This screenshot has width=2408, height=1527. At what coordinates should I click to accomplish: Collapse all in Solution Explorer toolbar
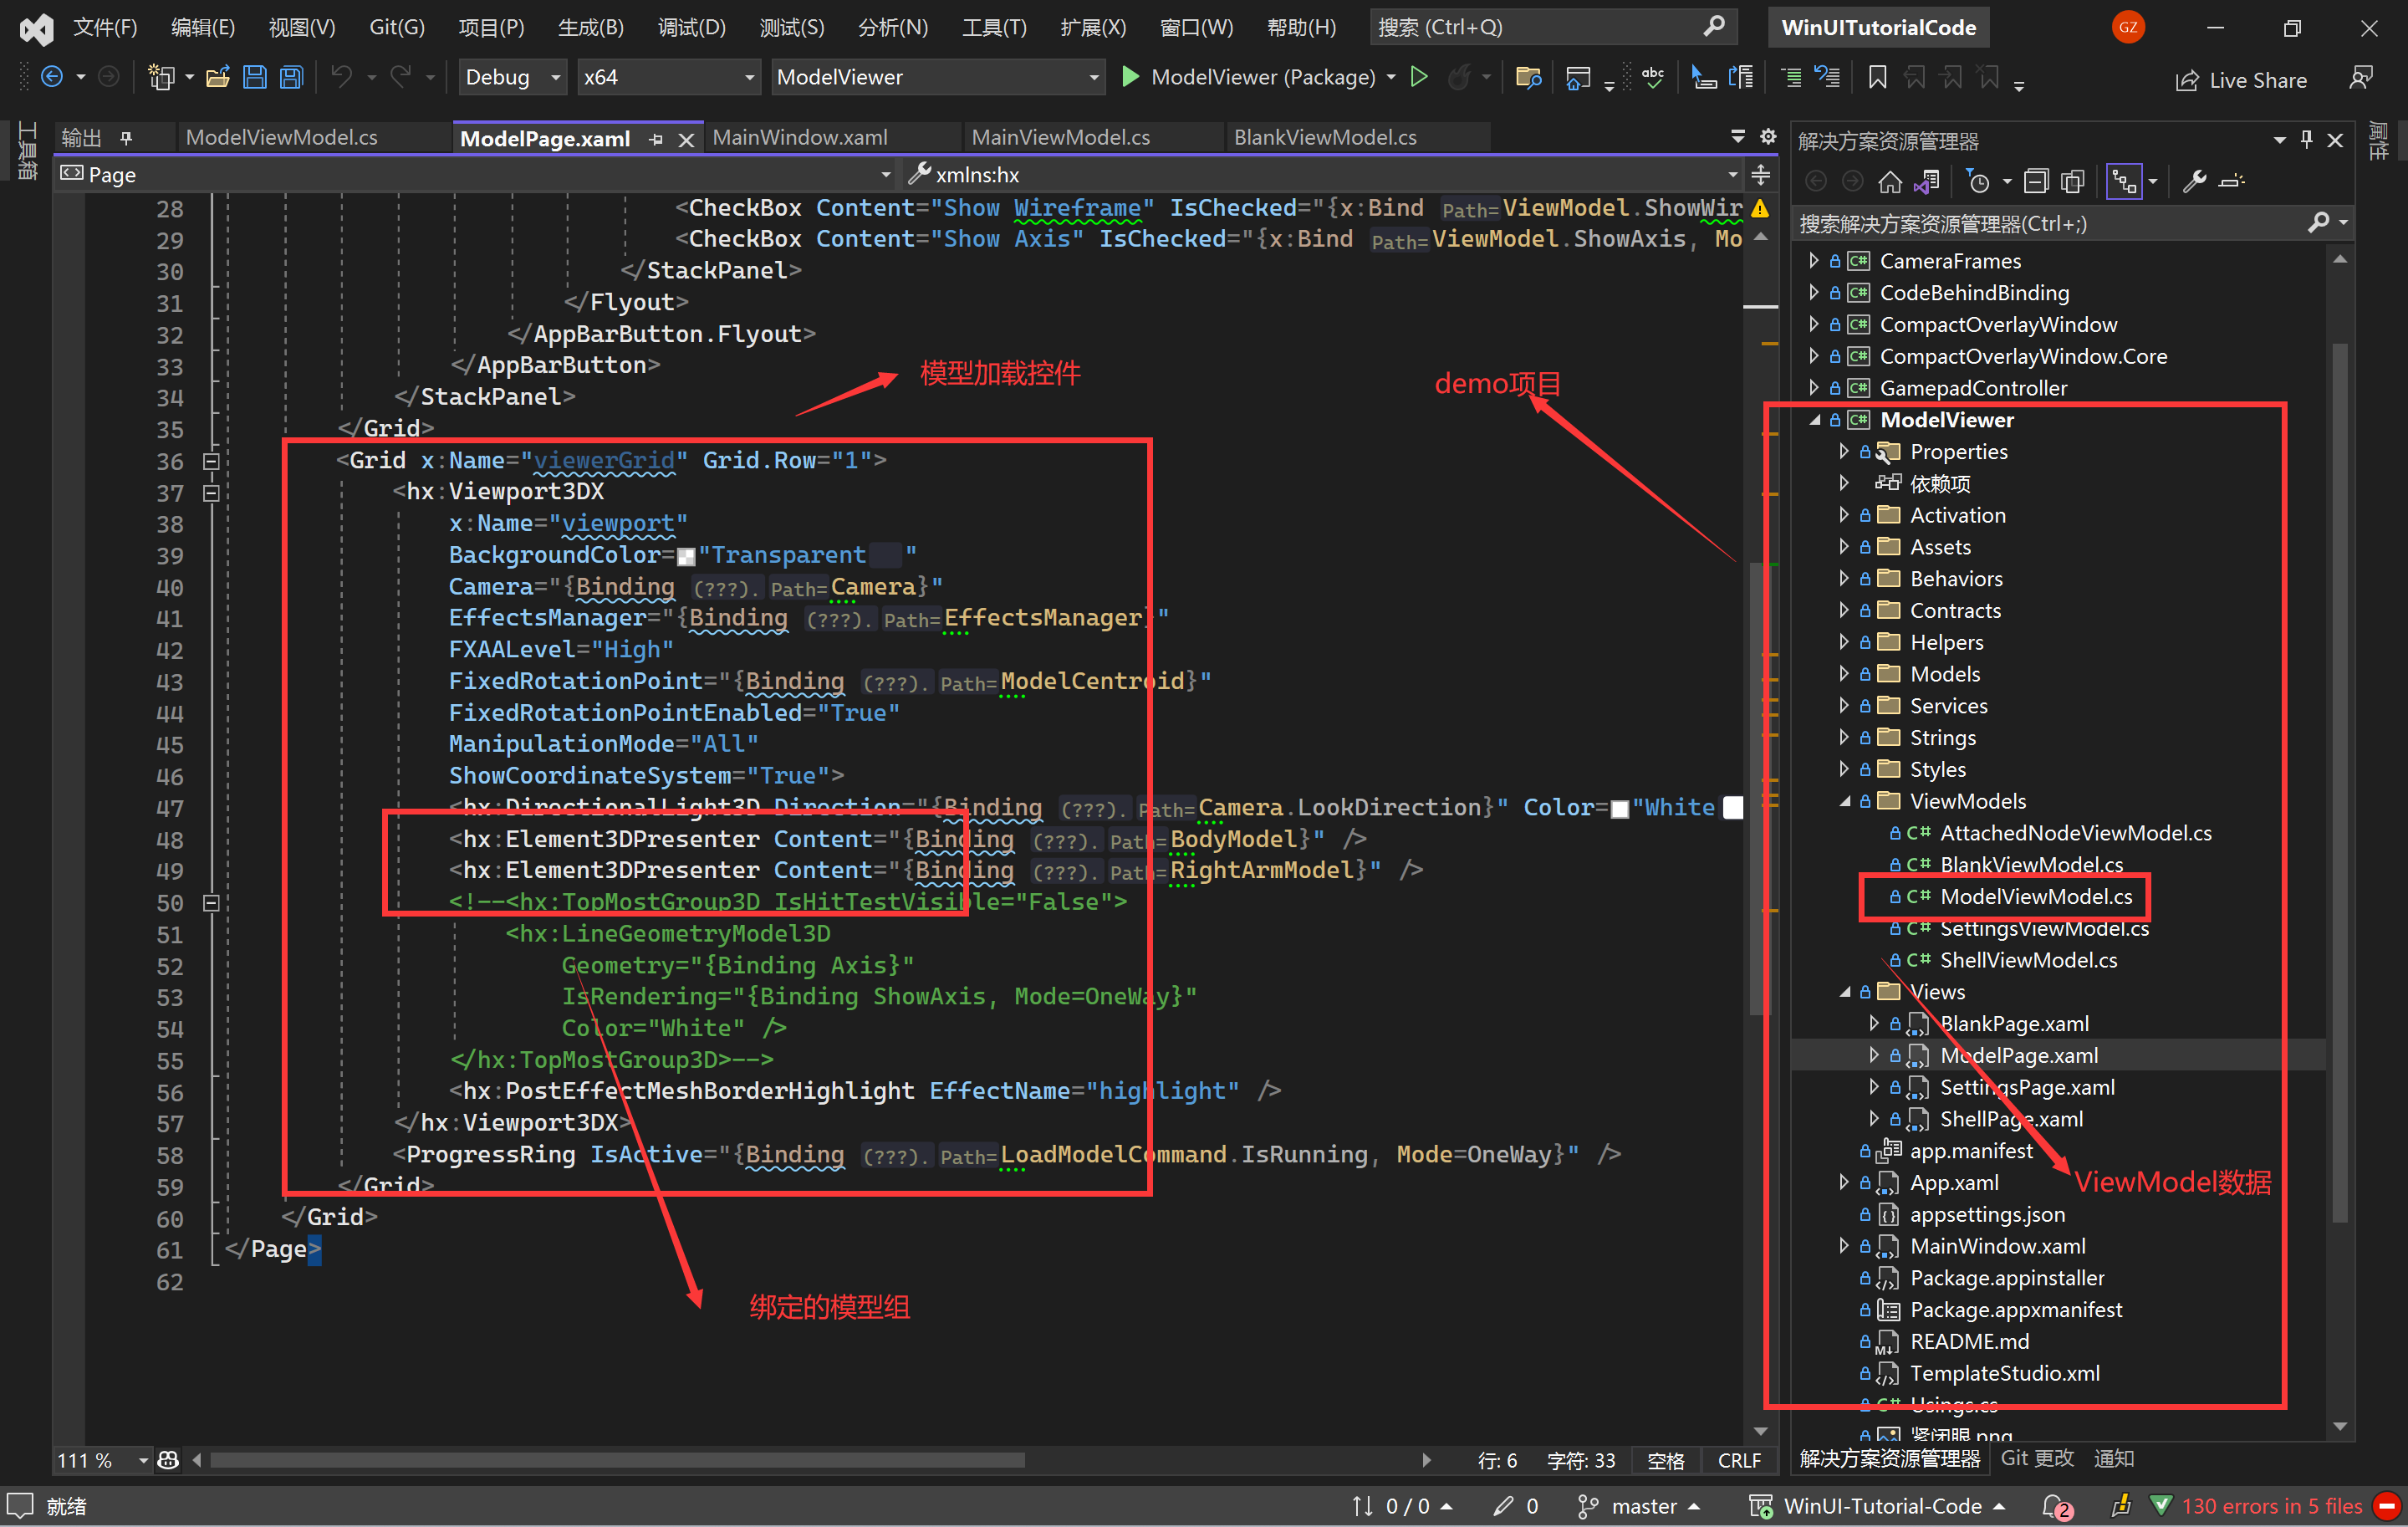coord(2035,181)
